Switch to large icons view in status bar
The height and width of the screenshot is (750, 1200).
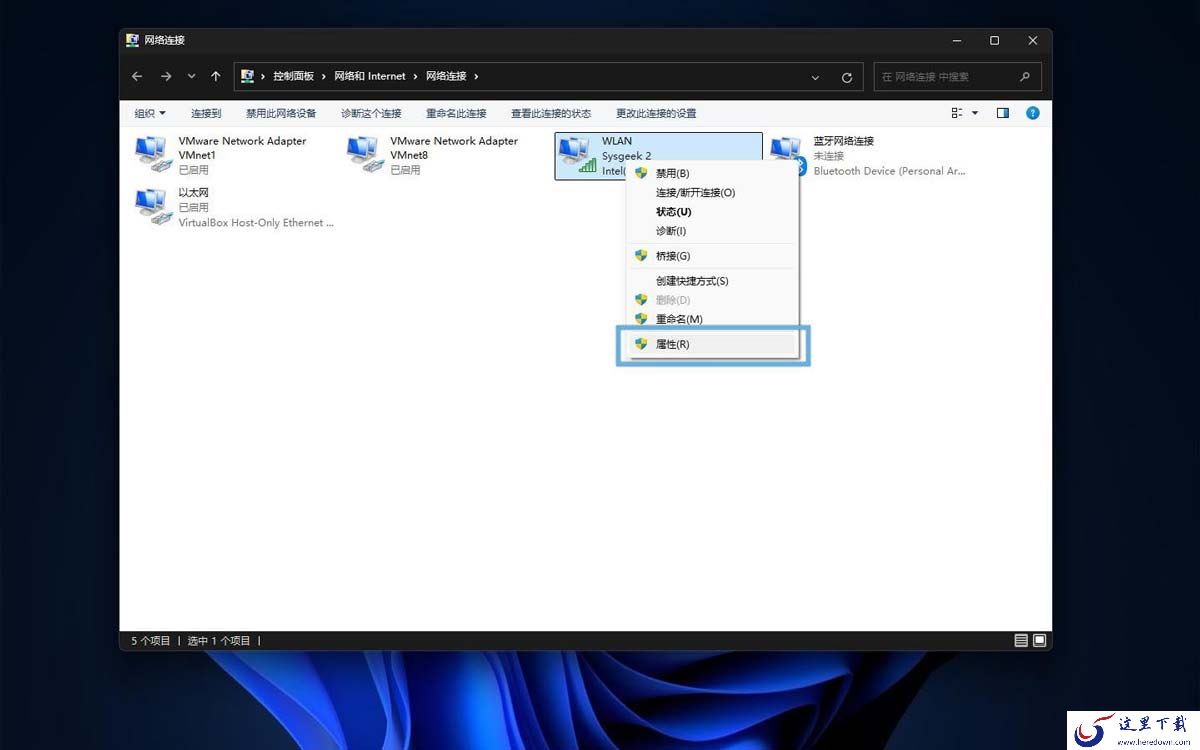pos(1039,640)
